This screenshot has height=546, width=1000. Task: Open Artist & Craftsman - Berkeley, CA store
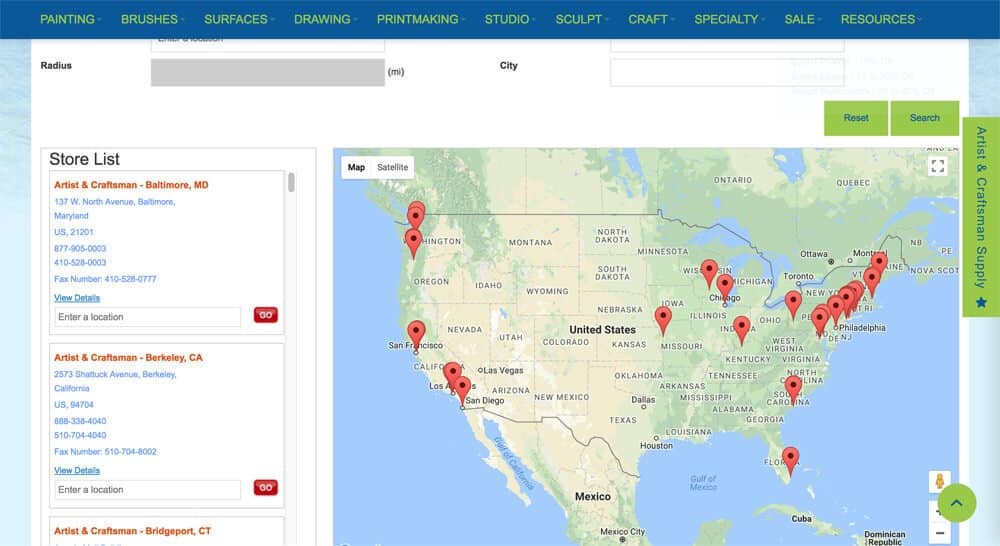128,358
